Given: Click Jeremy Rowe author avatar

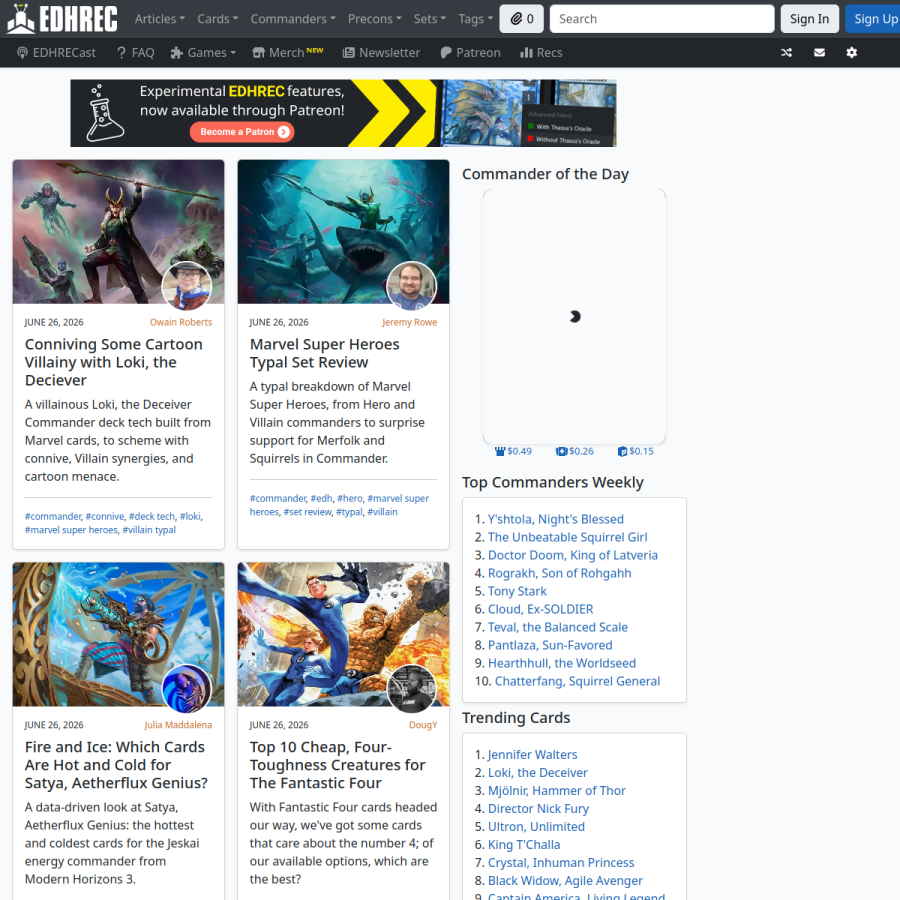Looking at the screenshot, I should point(412,286).
